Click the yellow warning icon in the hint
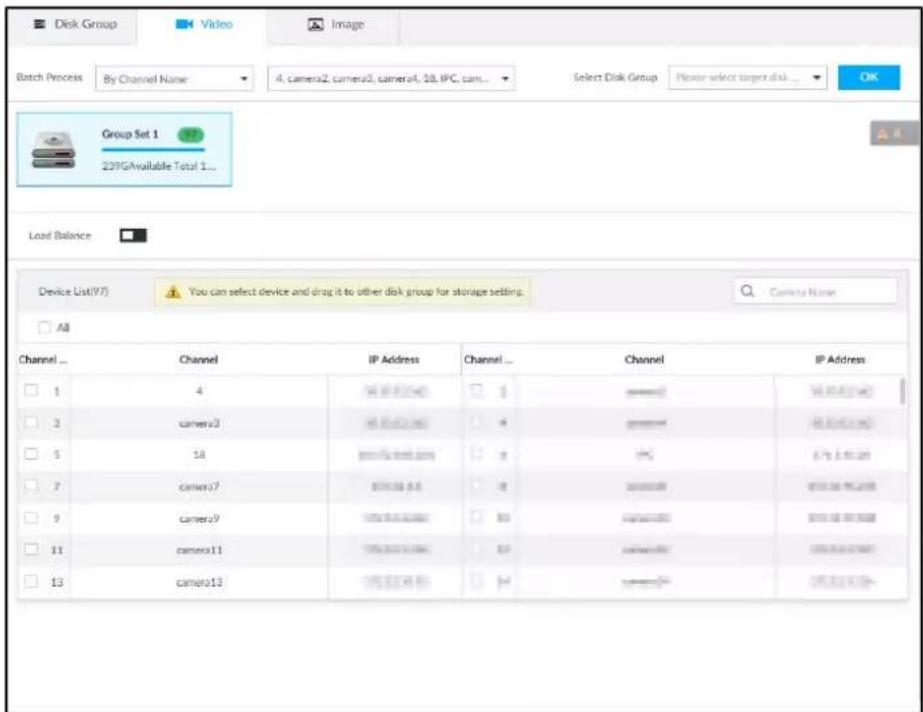Image resolution: width=923 pixels, height=712 pixels. [173, 292]
